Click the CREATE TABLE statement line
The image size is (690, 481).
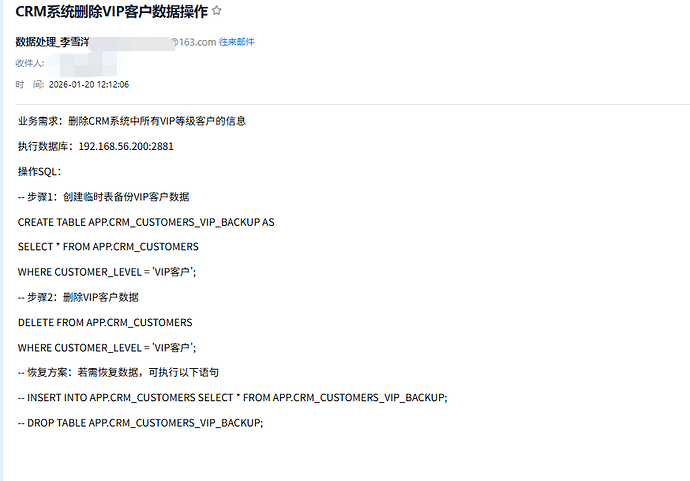pos(146,222)
